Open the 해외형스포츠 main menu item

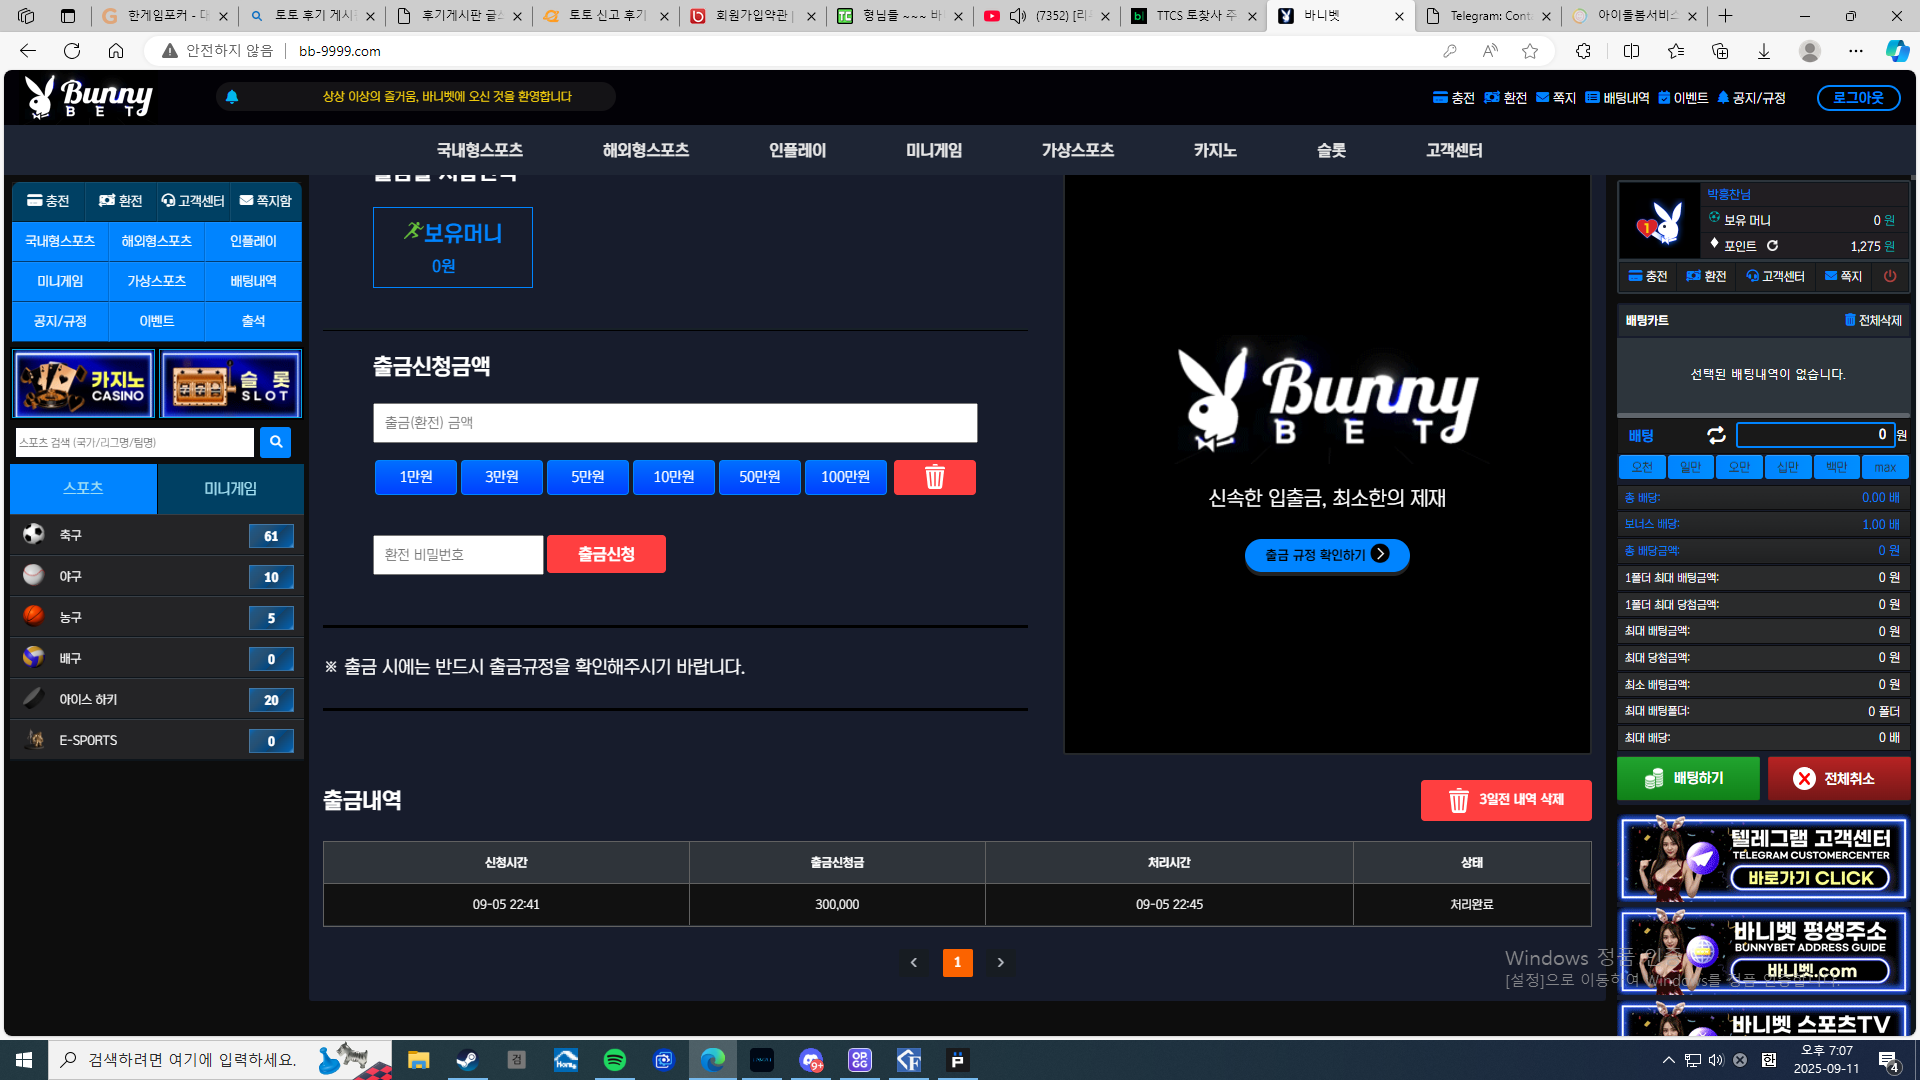tap(646, 150)
